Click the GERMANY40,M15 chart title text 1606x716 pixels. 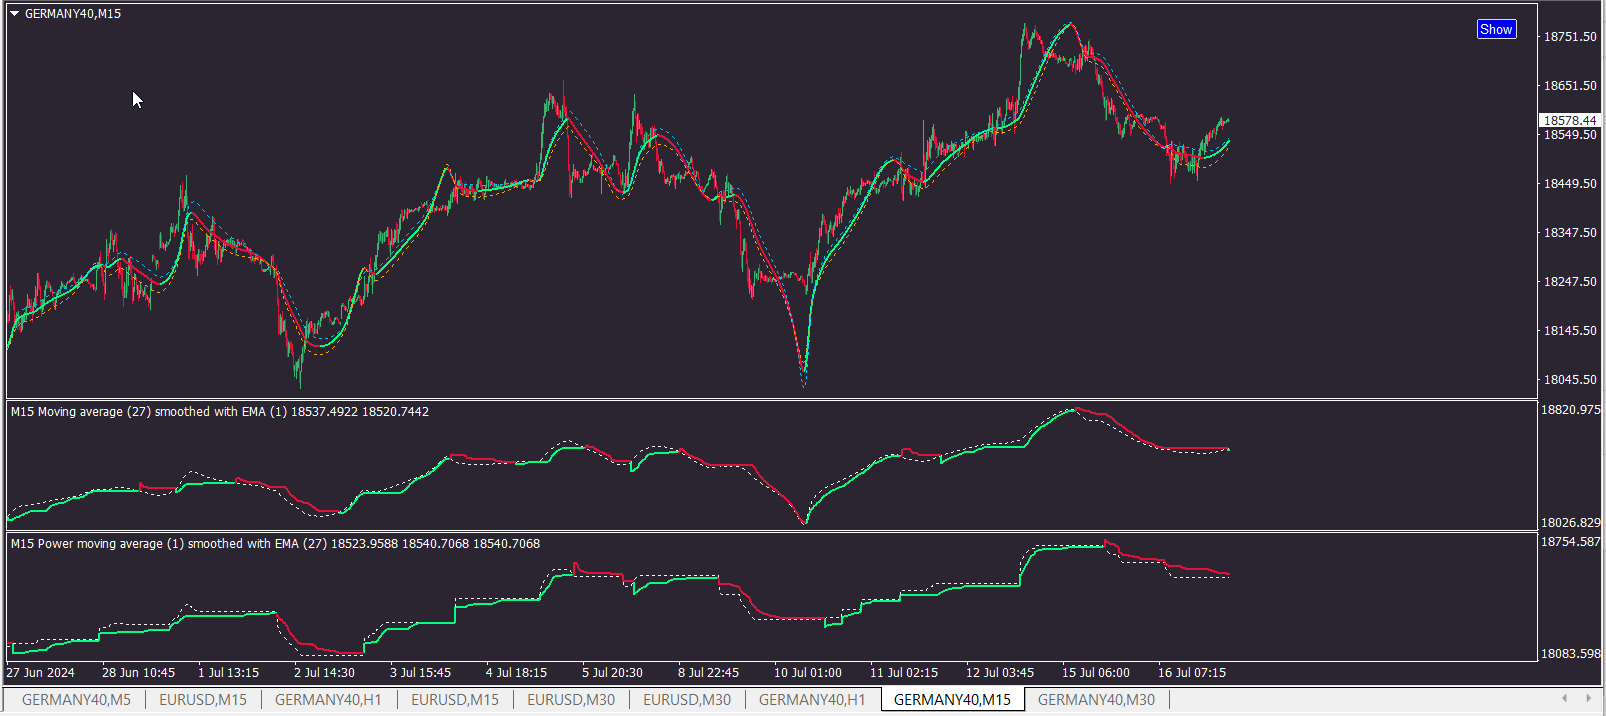coord(73,14)
